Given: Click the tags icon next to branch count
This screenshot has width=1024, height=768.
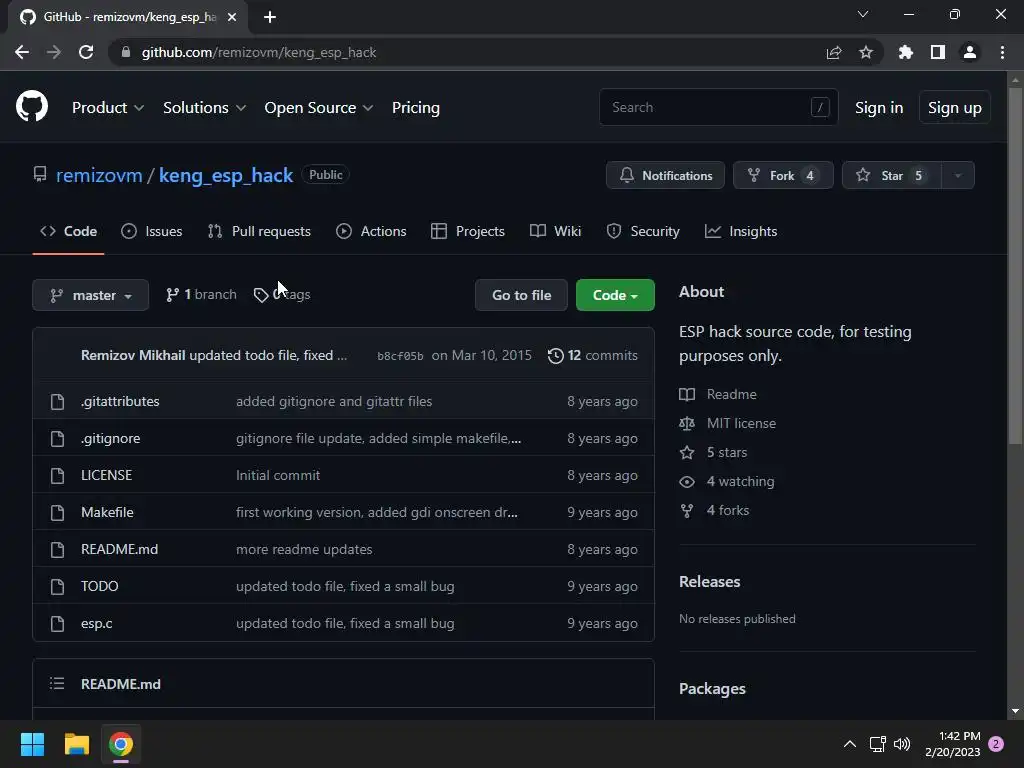Looking at the screenshot, I should coord(261,295).
